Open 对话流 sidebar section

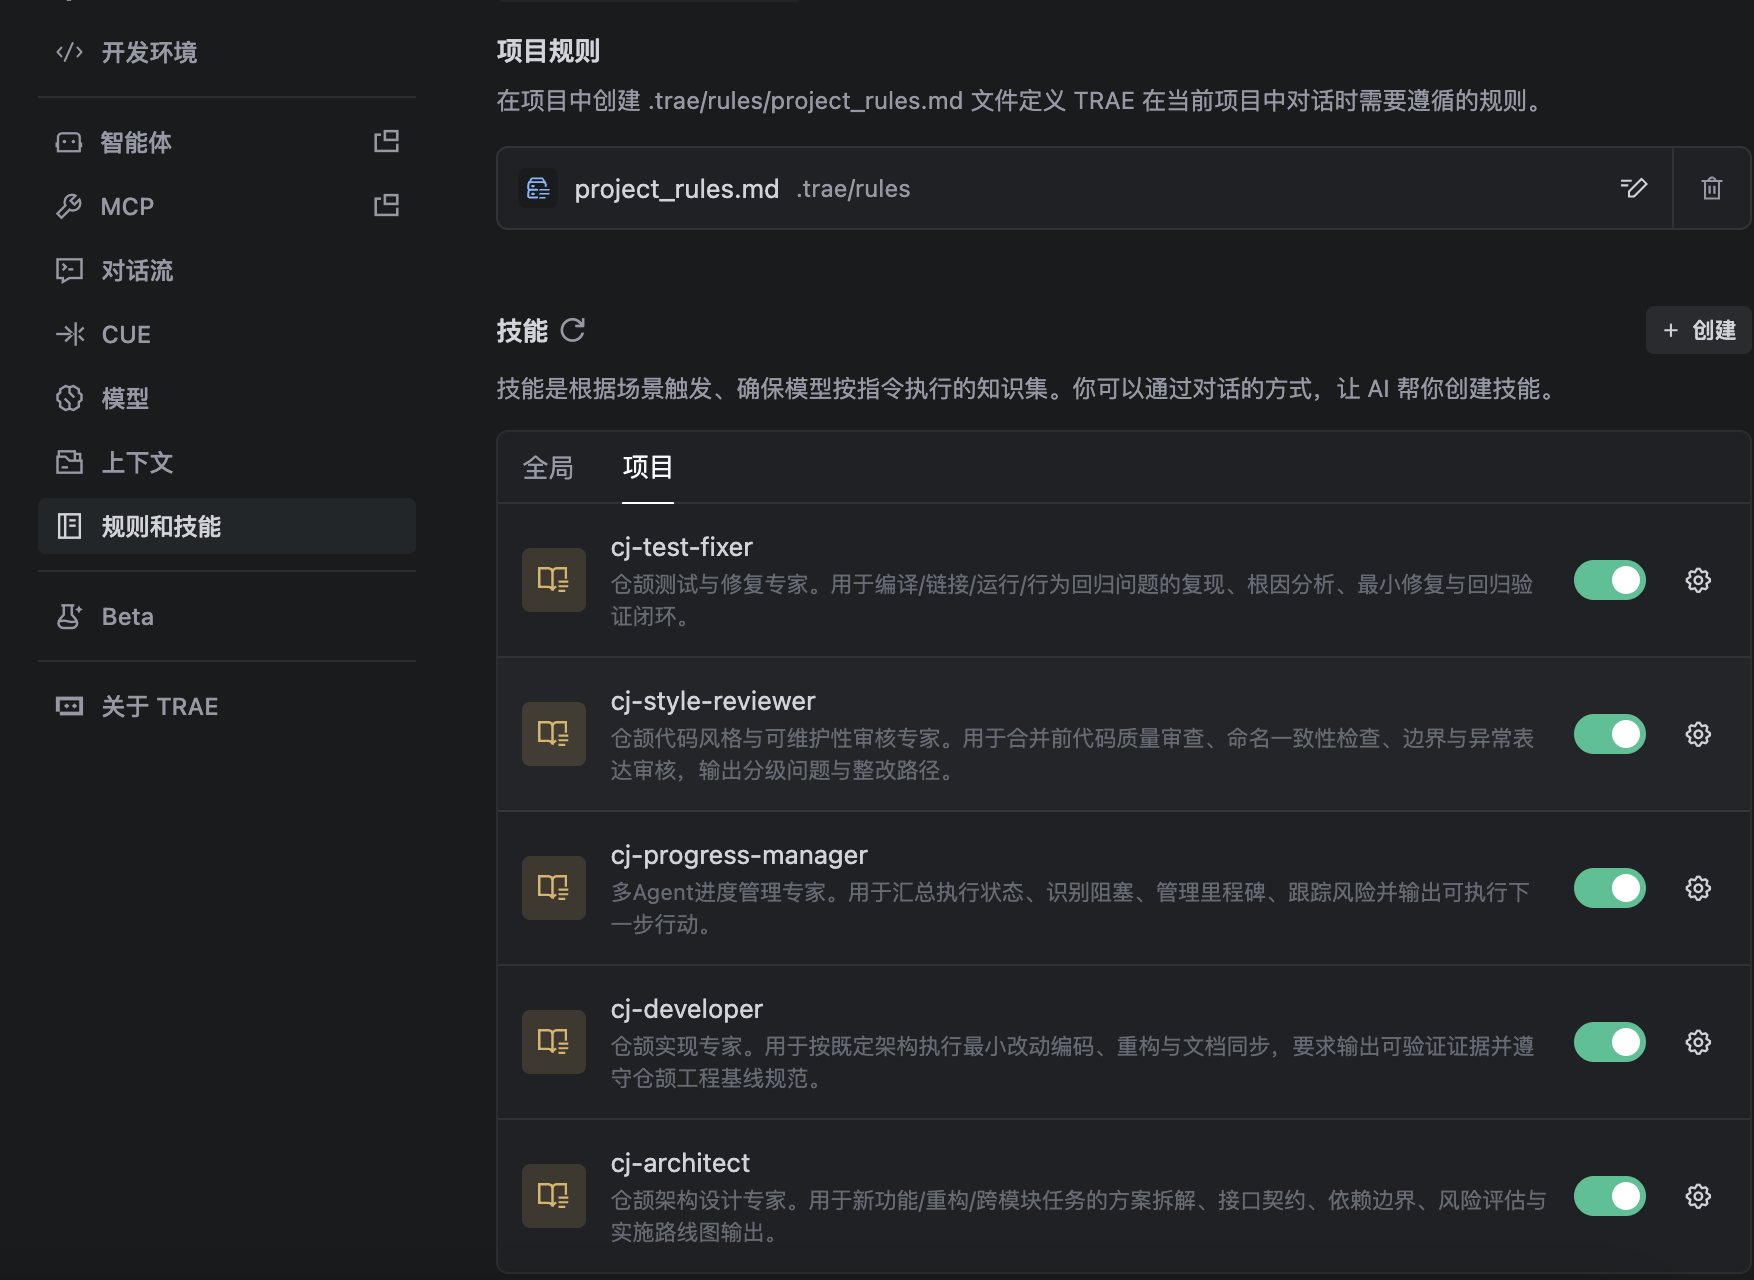tap(227, 270)
